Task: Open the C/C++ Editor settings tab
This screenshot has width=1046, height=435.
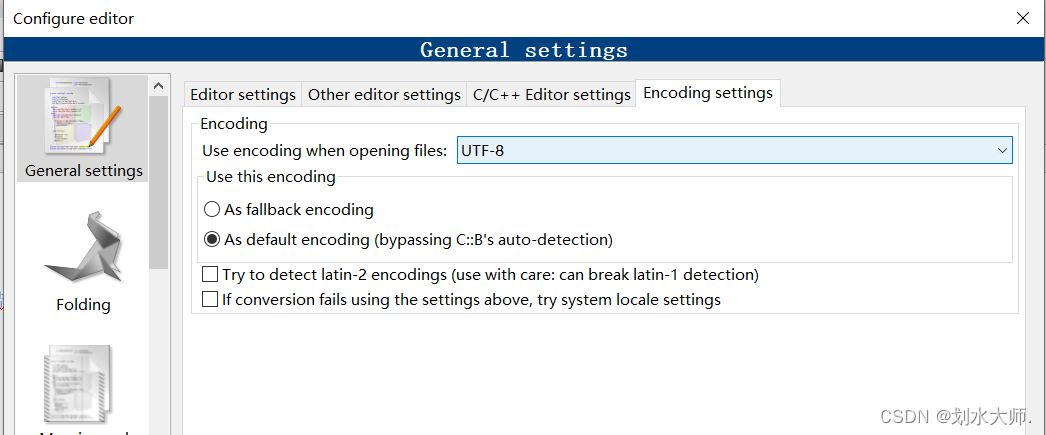Action: tap(551, 94)
